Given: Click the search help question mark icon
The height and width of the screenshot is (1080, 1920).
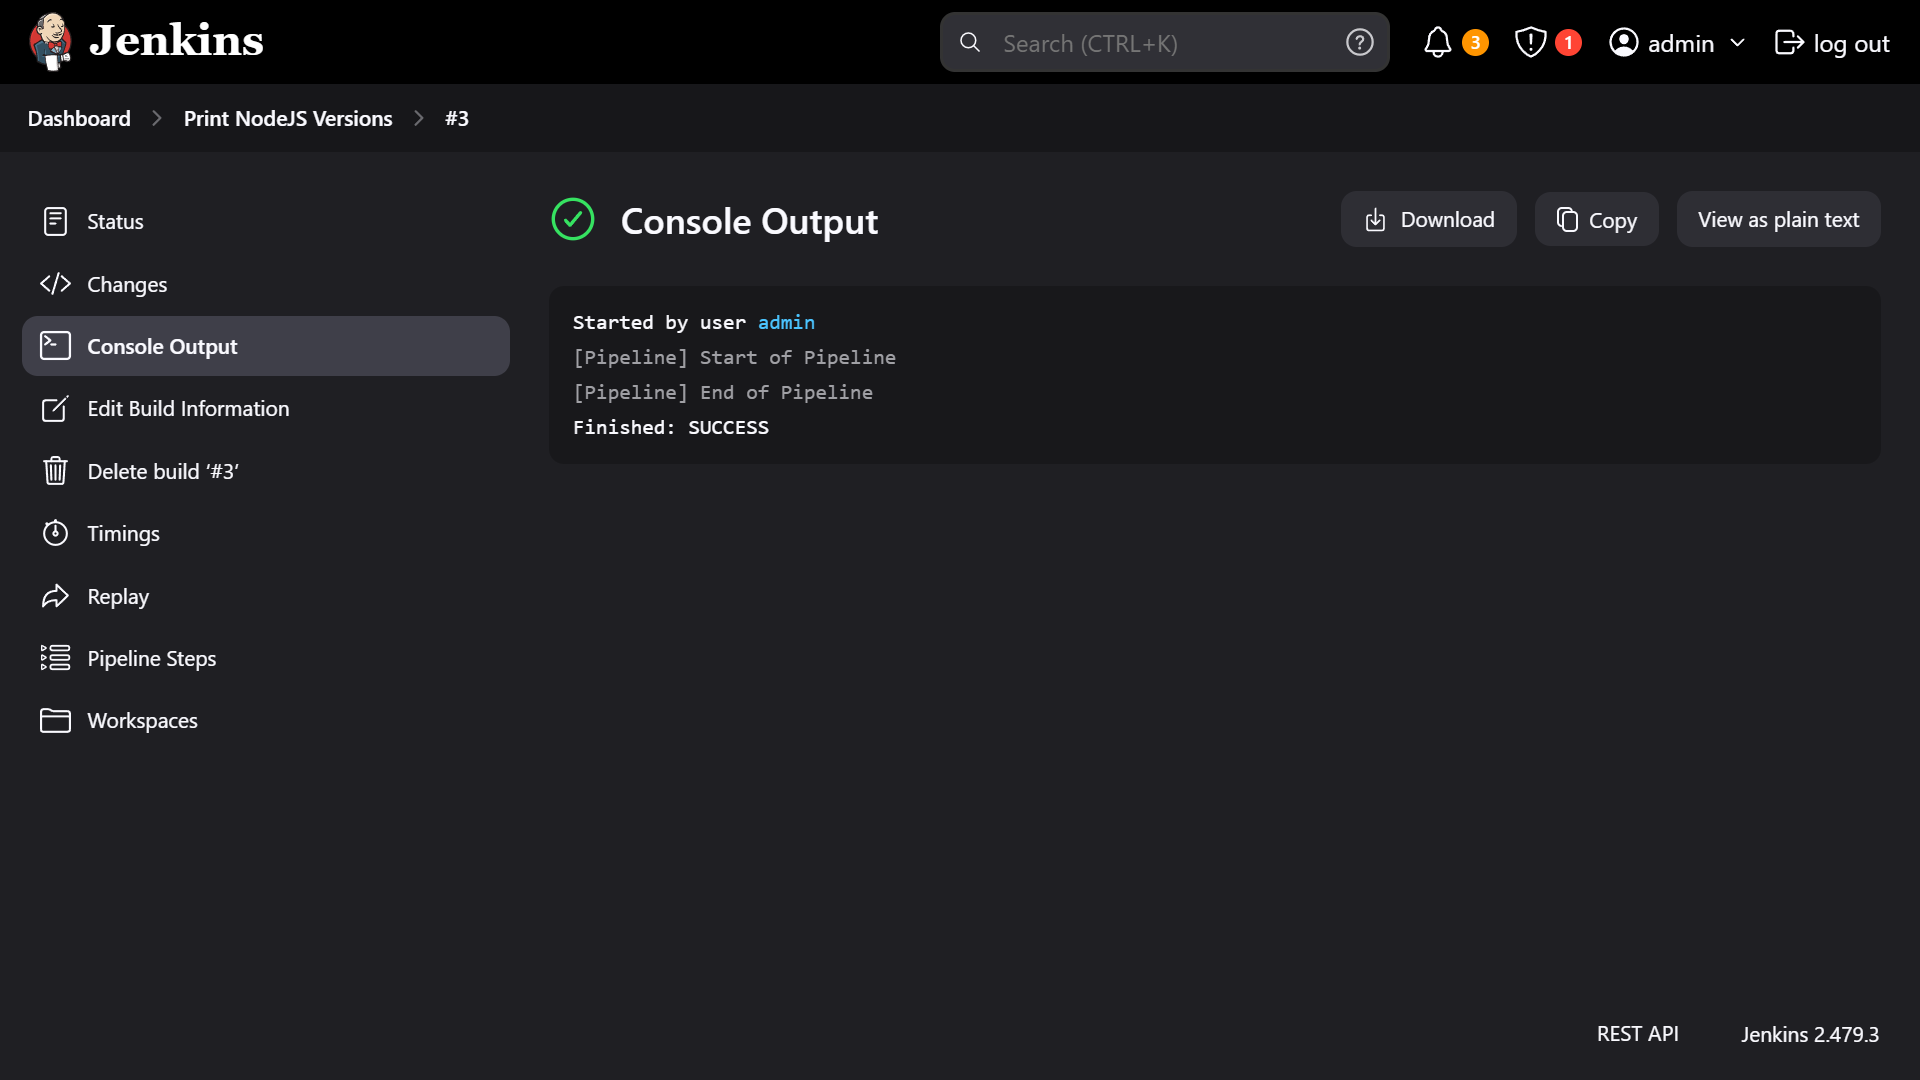Looking at the screenshot, I should point(1359,43).
